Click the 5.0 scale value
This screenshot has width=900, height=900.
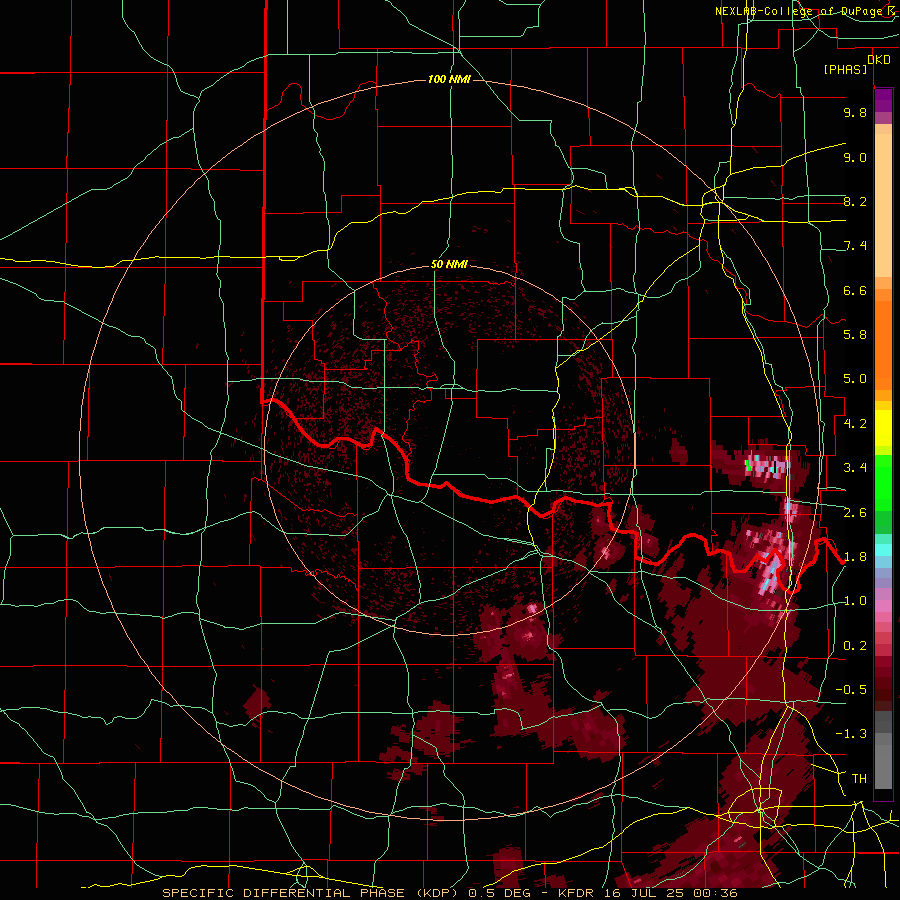point(855,379)
